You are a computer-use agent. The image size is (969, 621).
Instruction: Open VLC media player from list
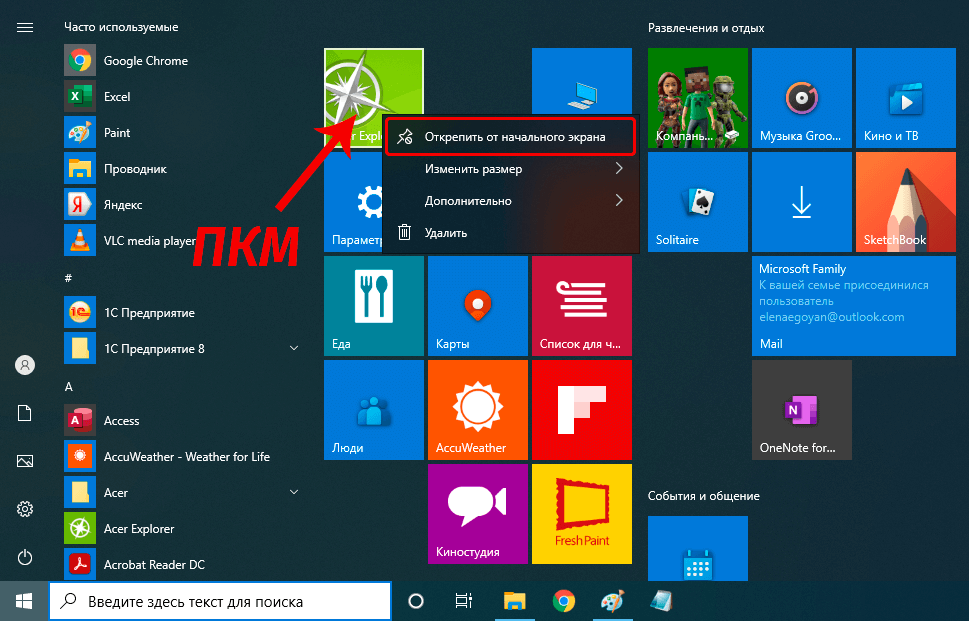click(149, 241)
